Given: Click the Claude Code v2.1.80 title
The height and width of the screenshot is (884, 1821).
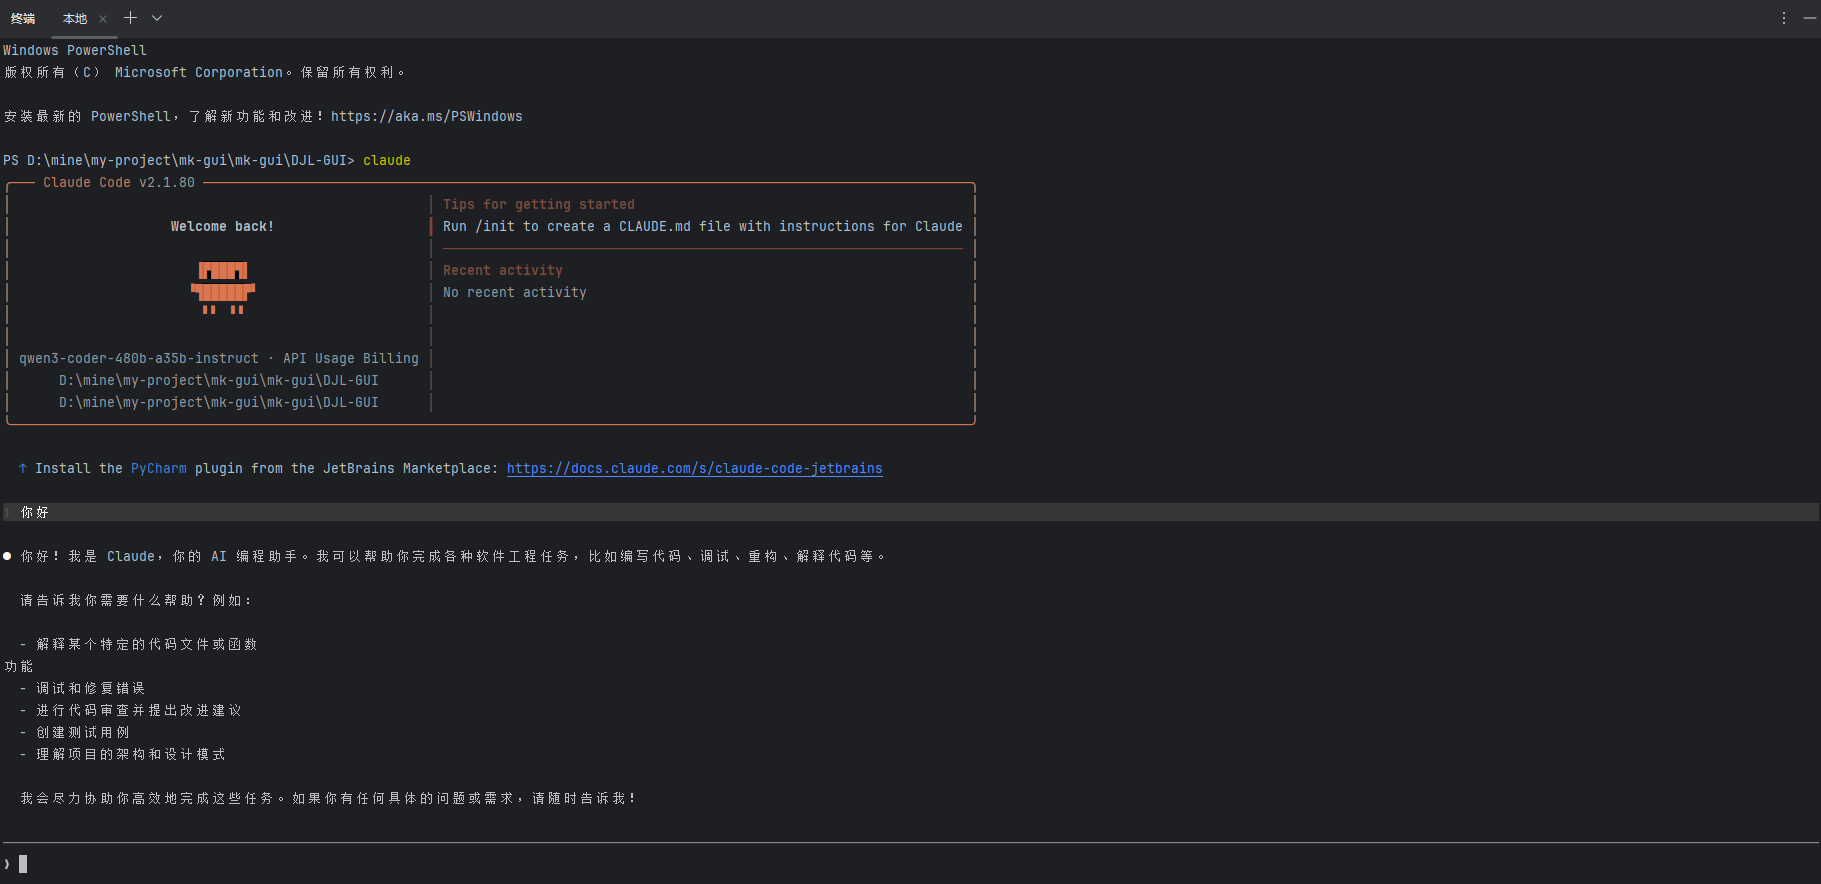Looking at the screenshot, I should pos(119,182).
